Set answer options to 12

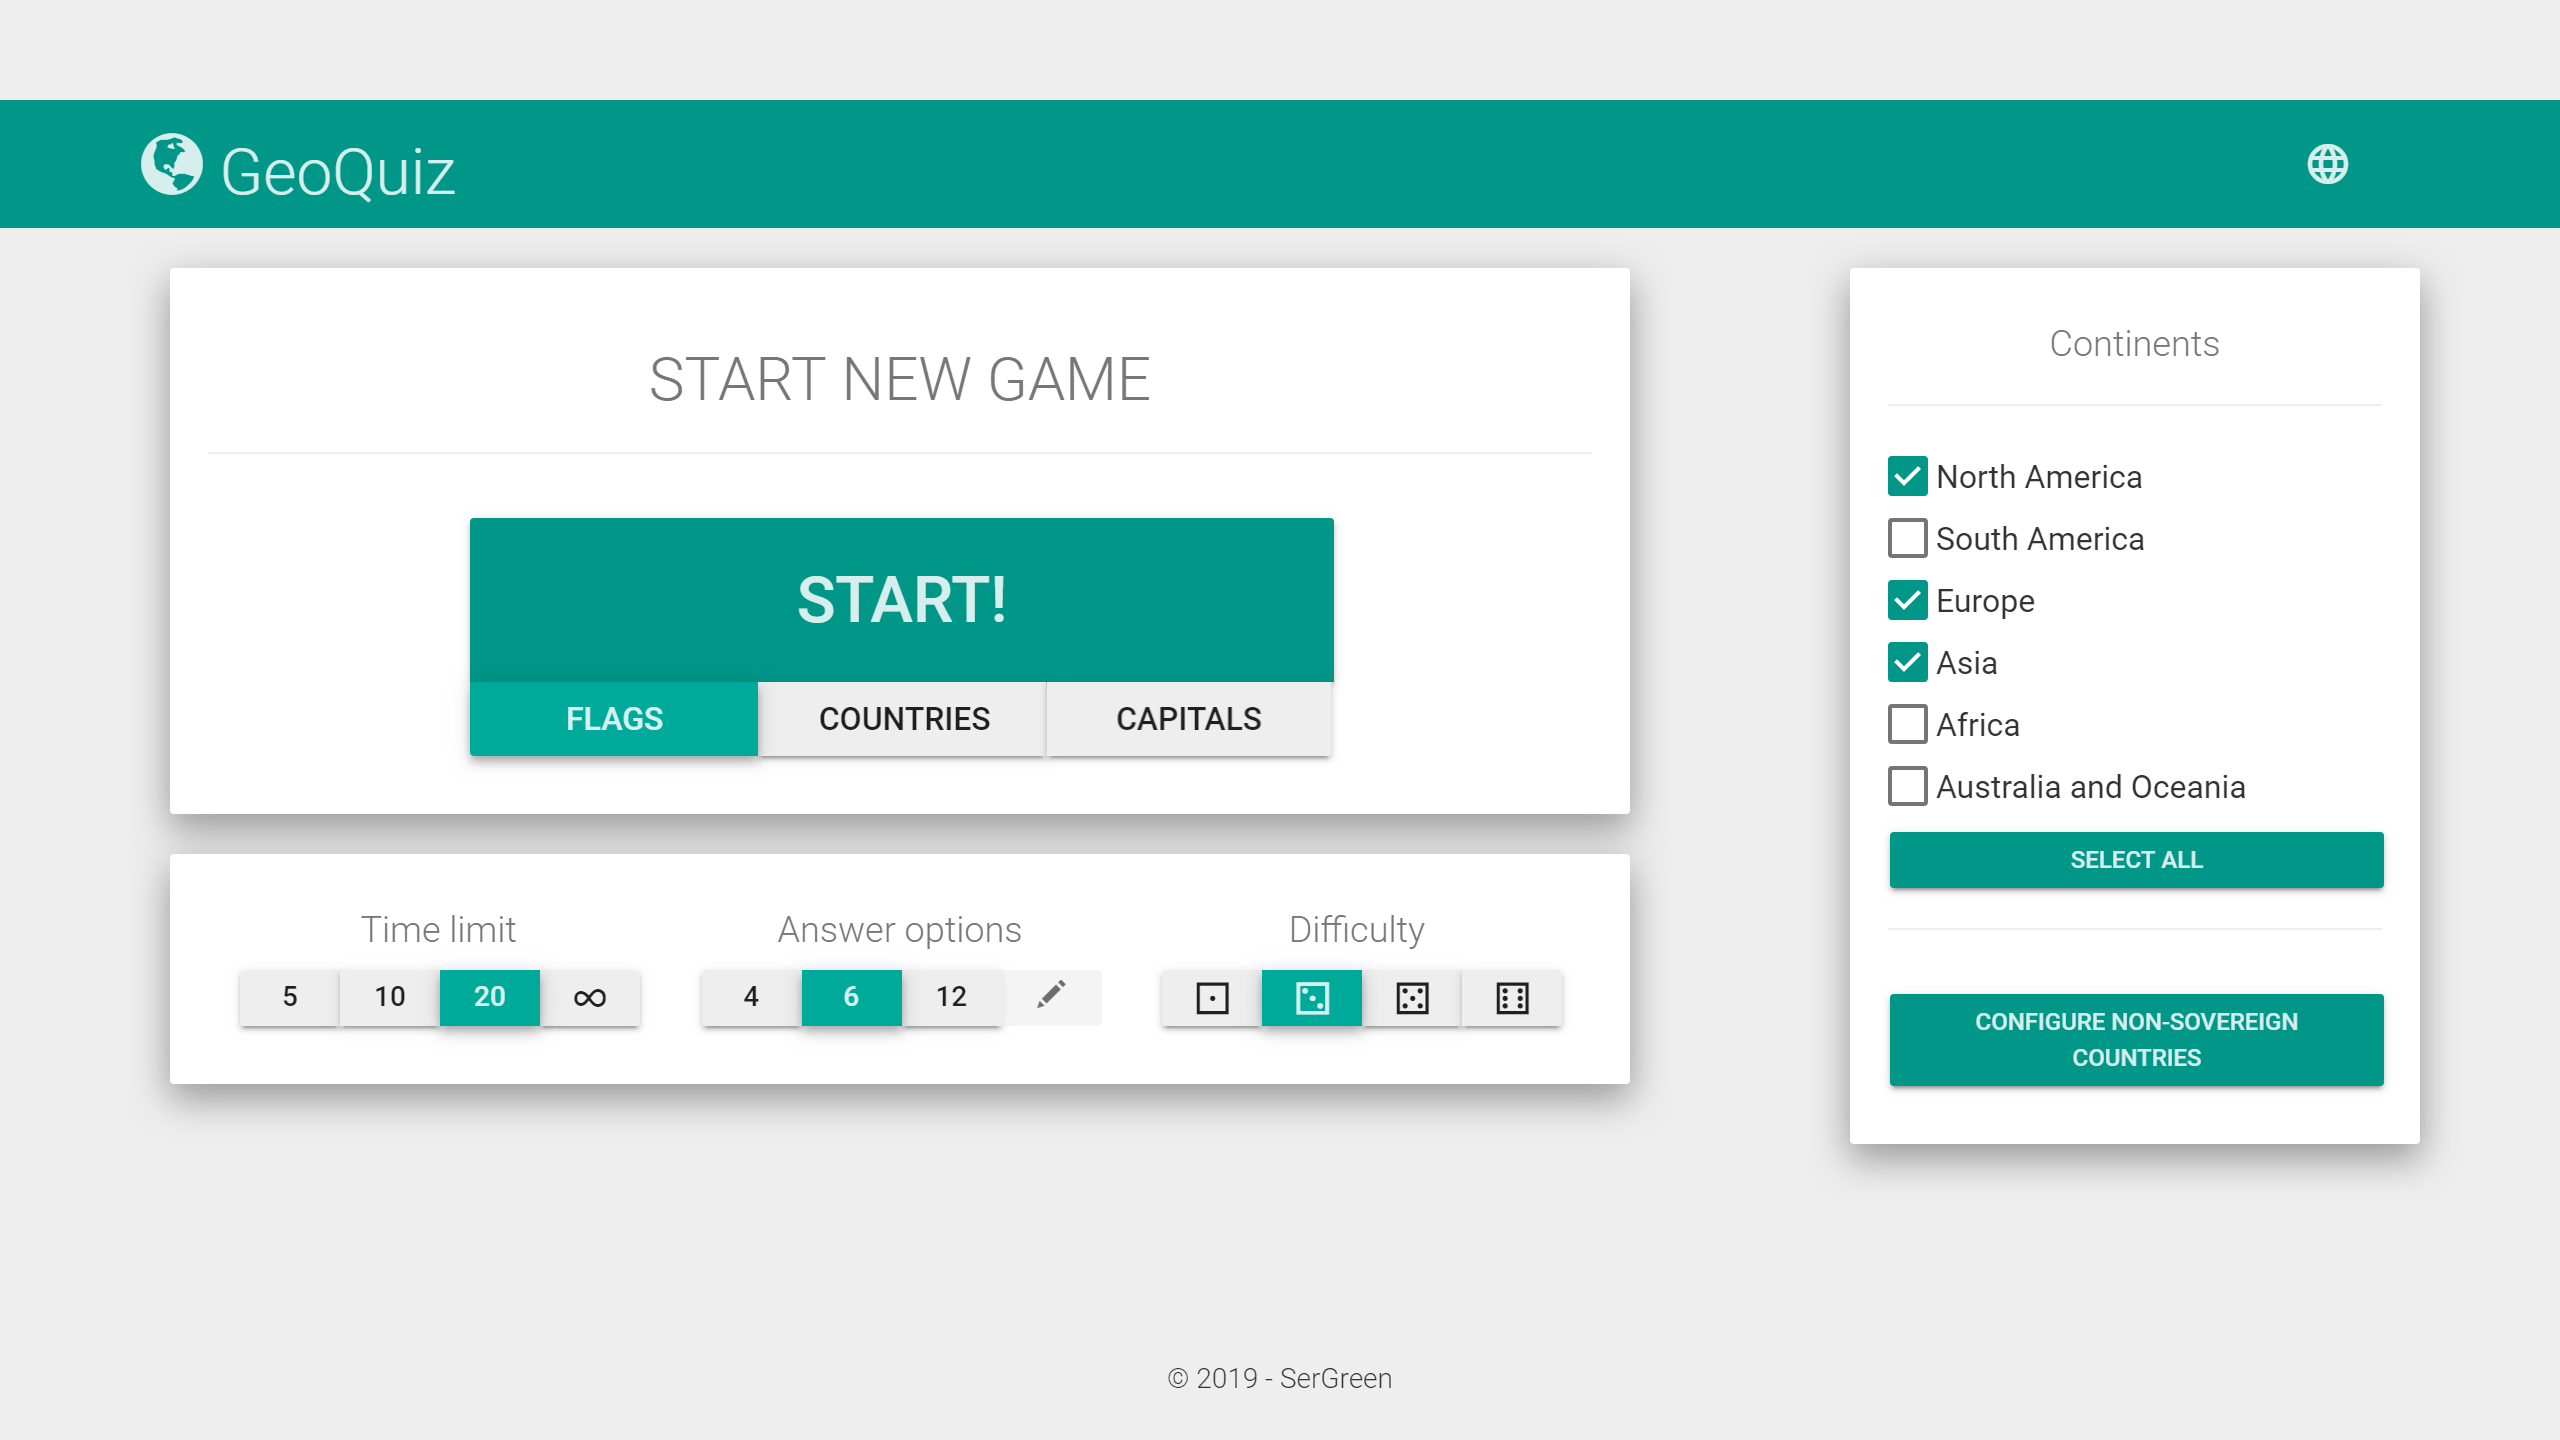tap(951, 997)
